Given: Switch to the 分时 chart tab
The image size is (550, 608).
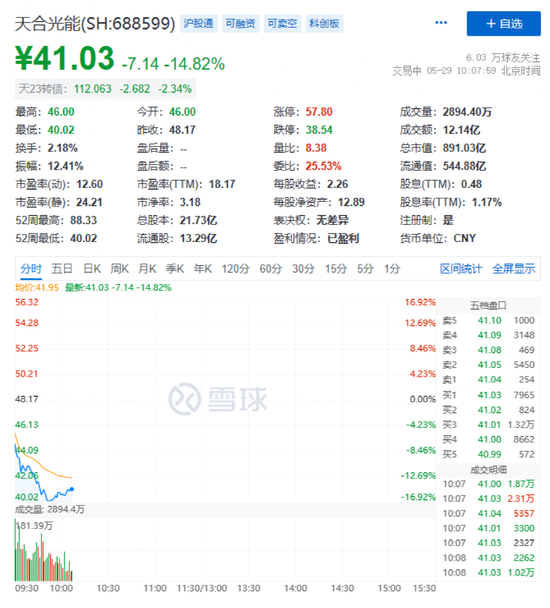Looking at the screenshot, I should click(x=31, y=269).
